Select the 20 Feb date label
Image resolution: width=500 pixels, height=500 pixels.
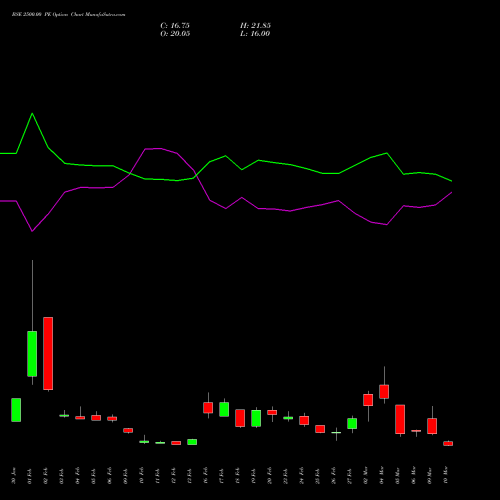[x=270, y=476]
